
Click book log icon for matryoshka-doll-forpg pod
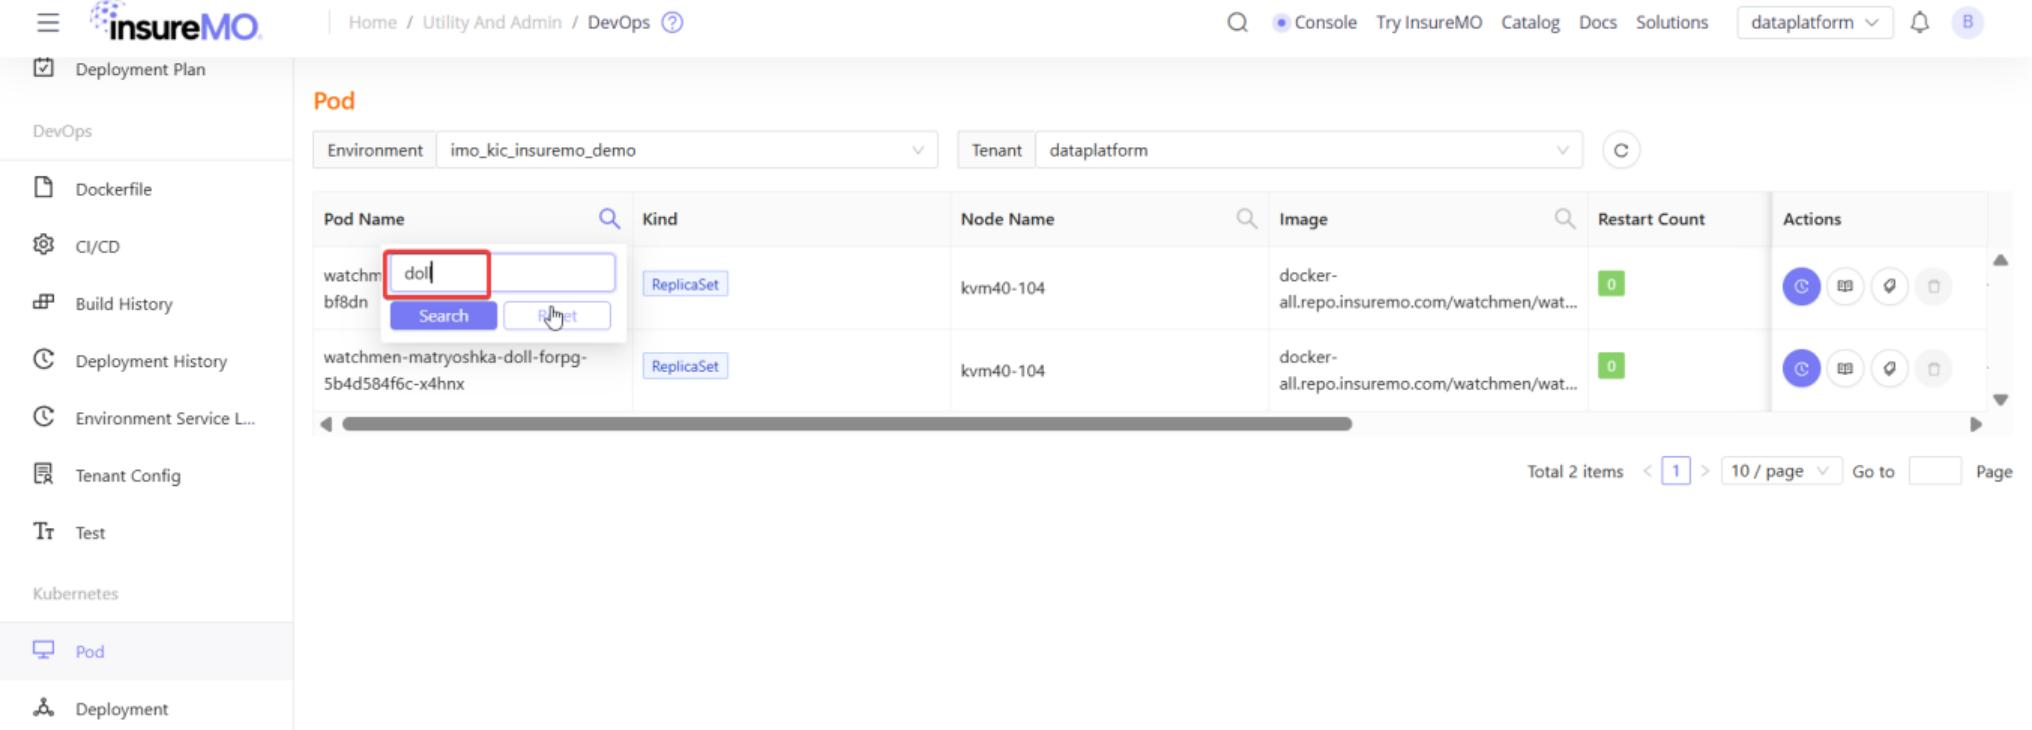click(1845, 369)
